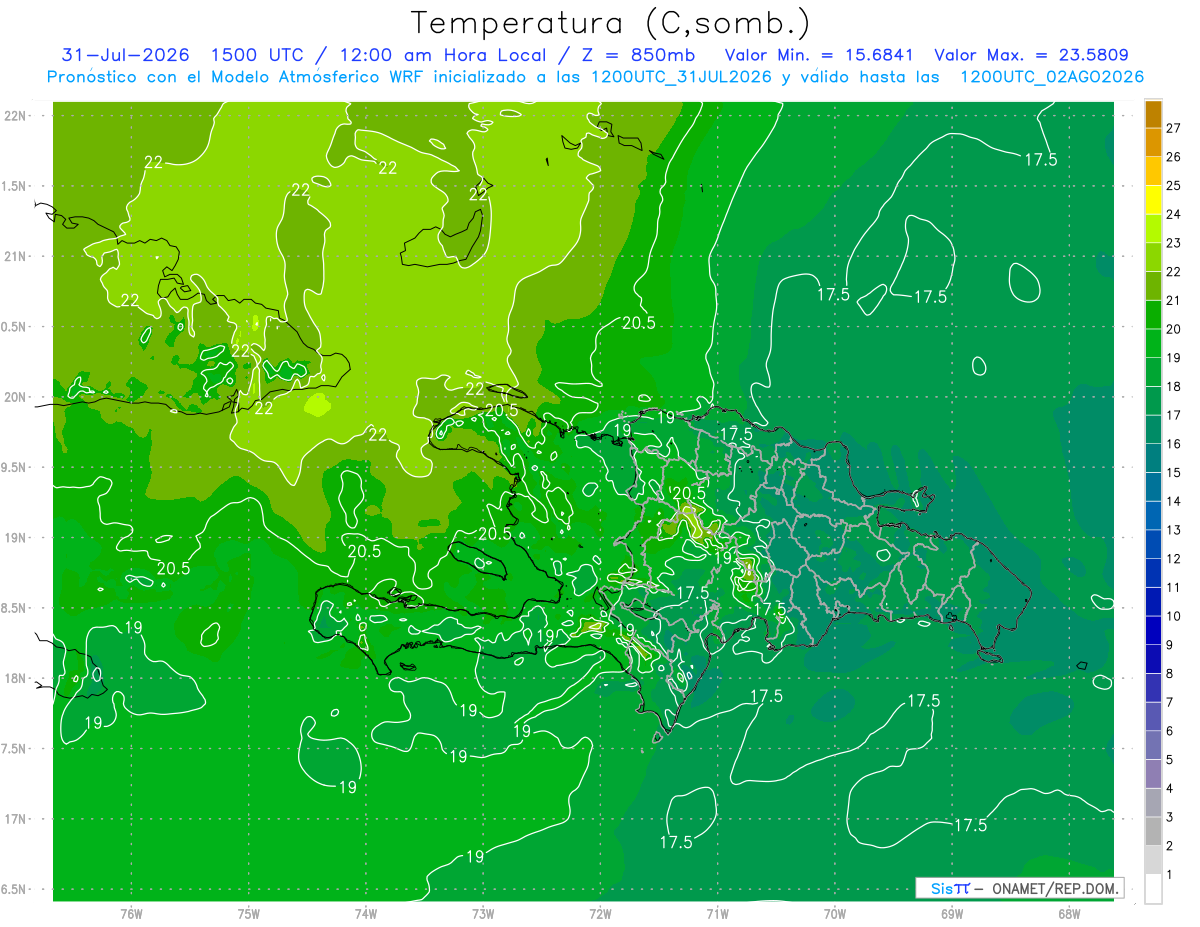The image size is (1200, 927).
Task: Click the '1500 UTC' time text
Action: click(x=258, y=55)
